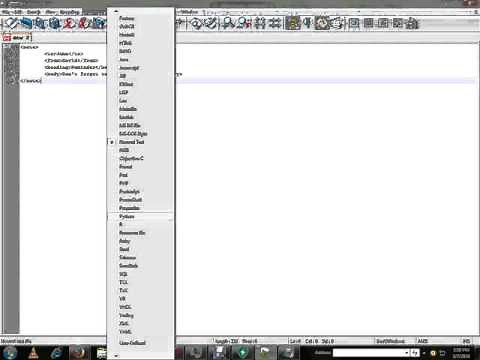Choose Pascal from the language list
The image size is (480, 360).
140,167
